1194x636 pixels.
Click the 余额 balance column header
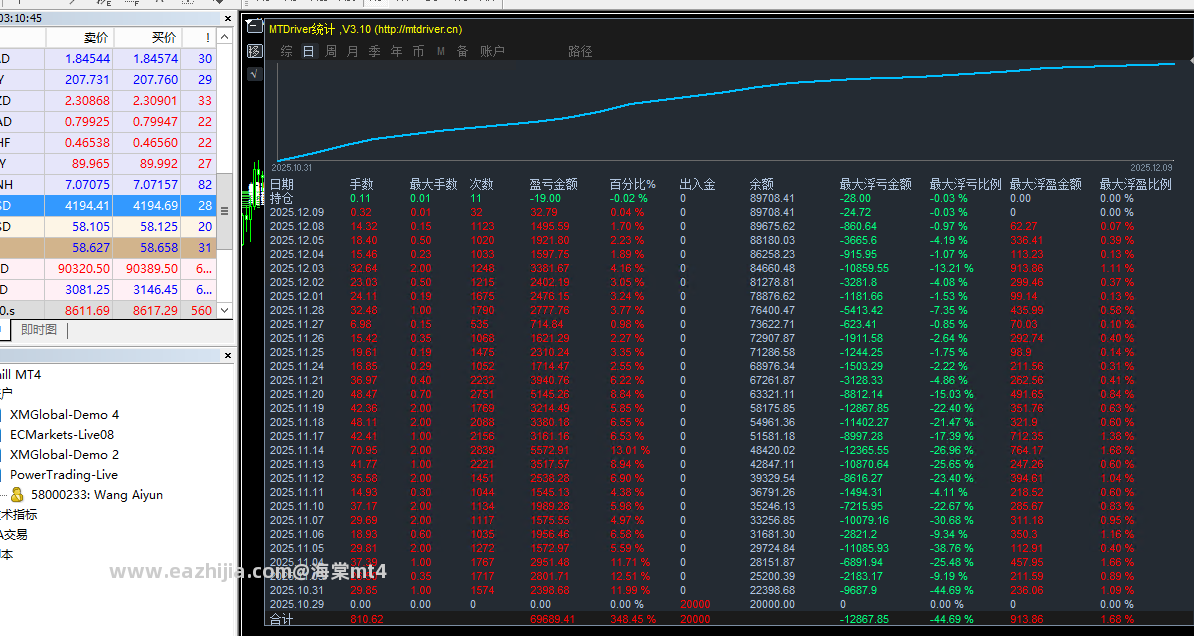pos(761,184)
